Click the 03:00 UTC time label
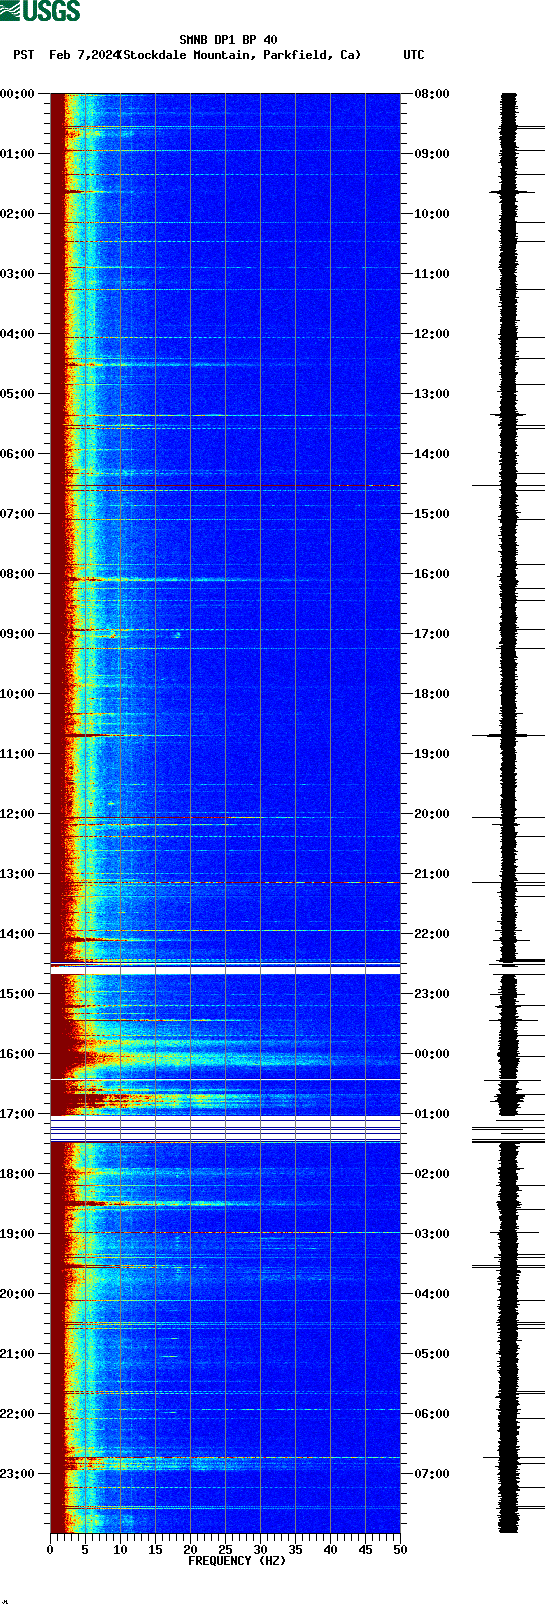552x1613 pixels. [x=432, y=1234]
